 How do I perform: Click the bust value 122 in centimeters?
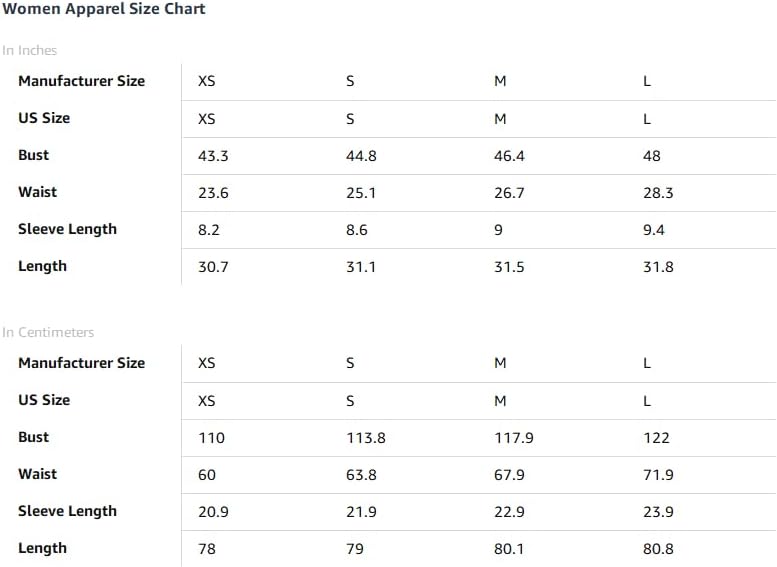[656, 438]
